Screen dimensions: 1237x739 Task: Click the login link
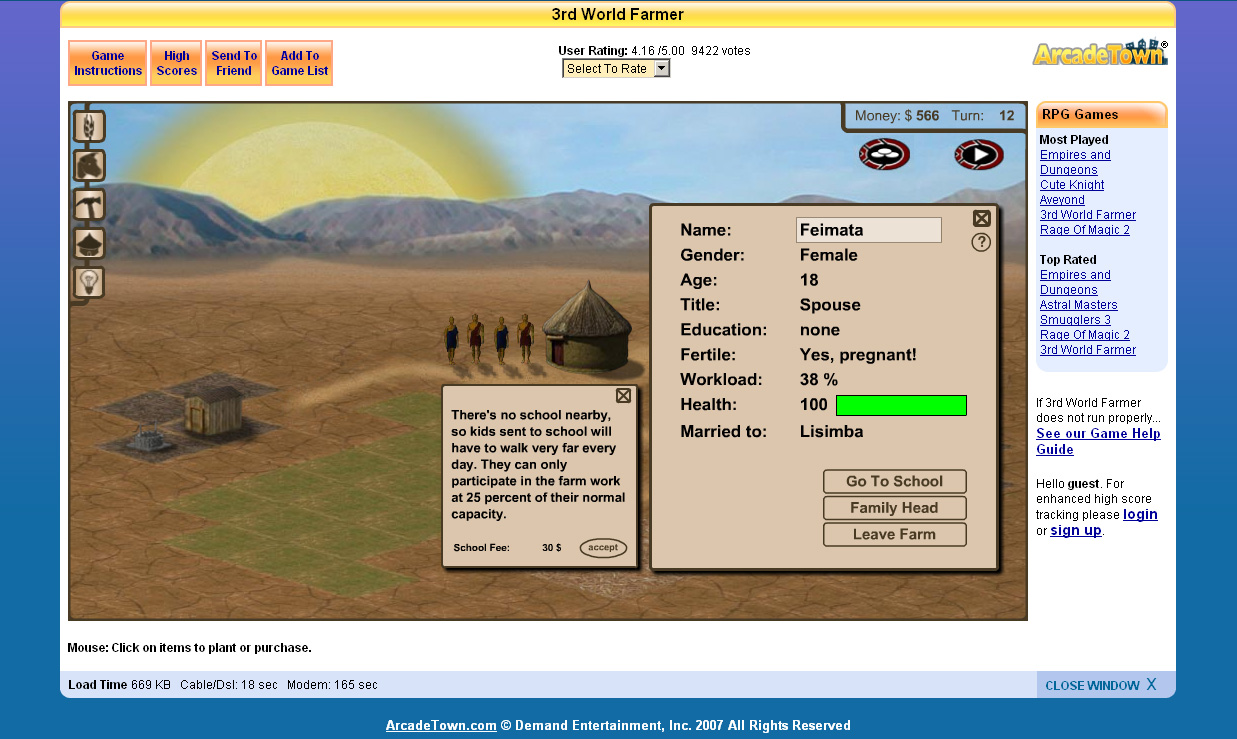(x=1140, y=514)
